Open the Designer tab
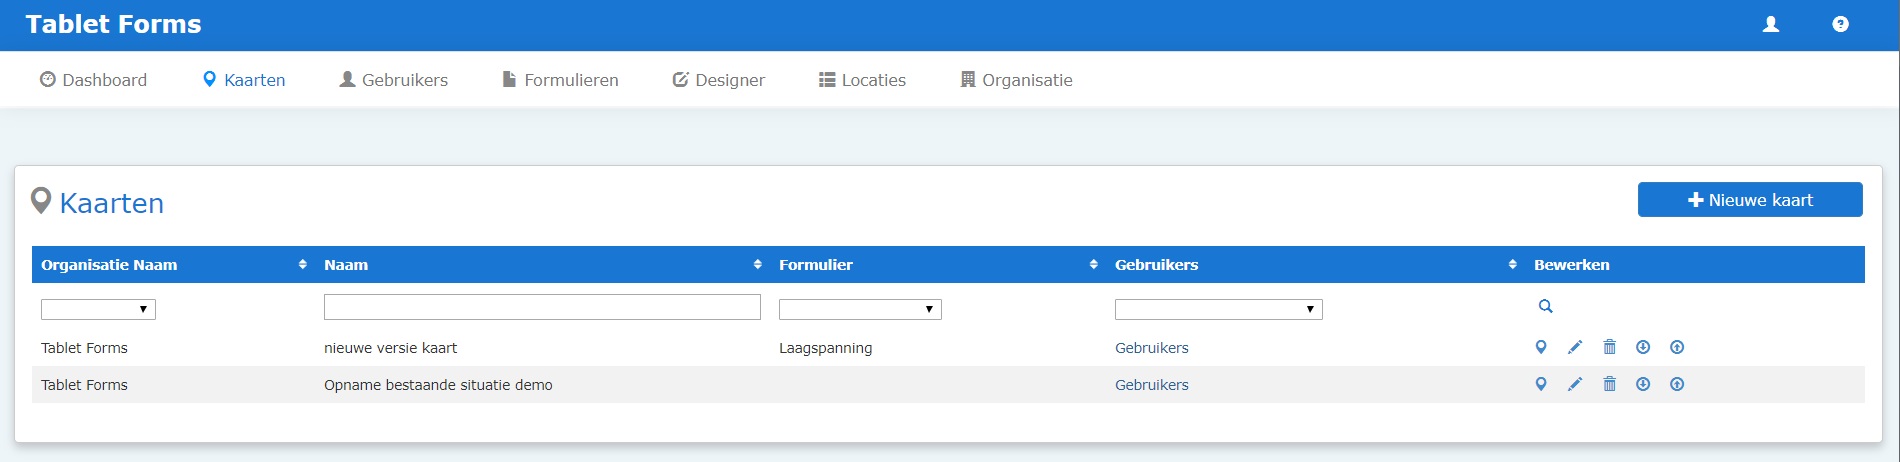Screen dimensions: 1900x462 pos(718,80)
